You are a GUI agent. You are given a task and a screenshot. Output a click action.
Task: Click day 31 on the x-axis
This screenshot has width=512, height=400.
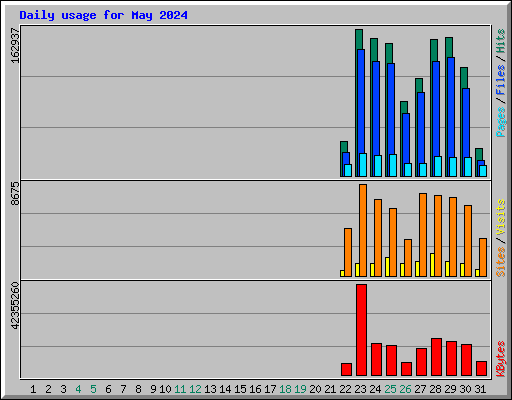click(x=480, y=389)
